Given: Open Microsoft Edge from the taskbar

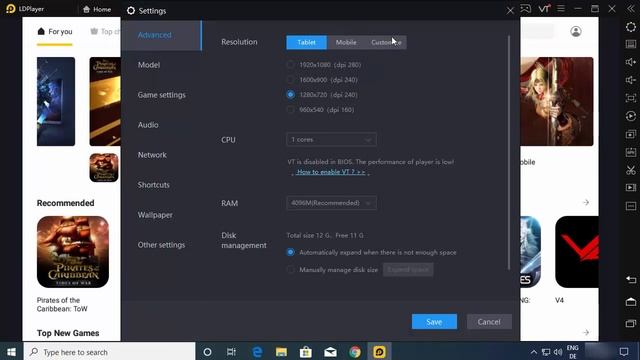Looking at the screenshot, I should tap(257, 352).
